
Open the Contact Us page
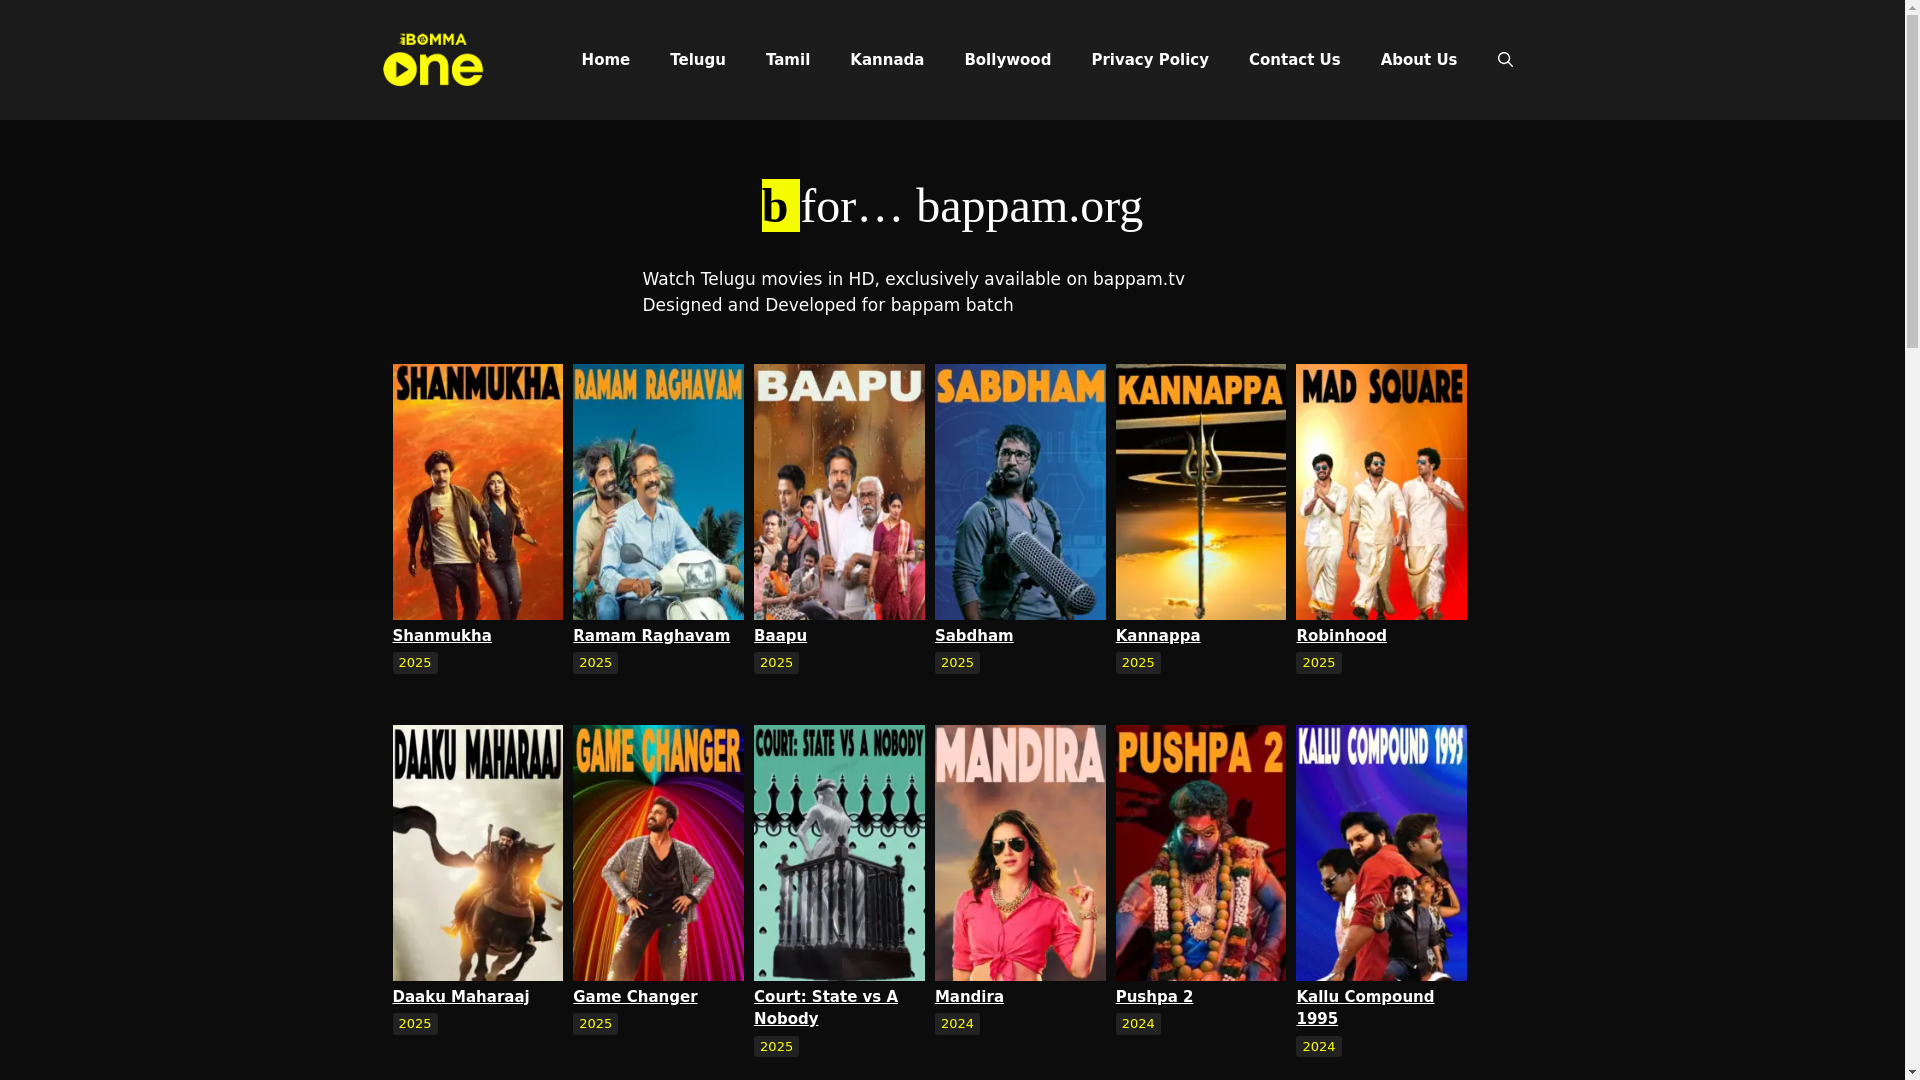coord(1294,60)
